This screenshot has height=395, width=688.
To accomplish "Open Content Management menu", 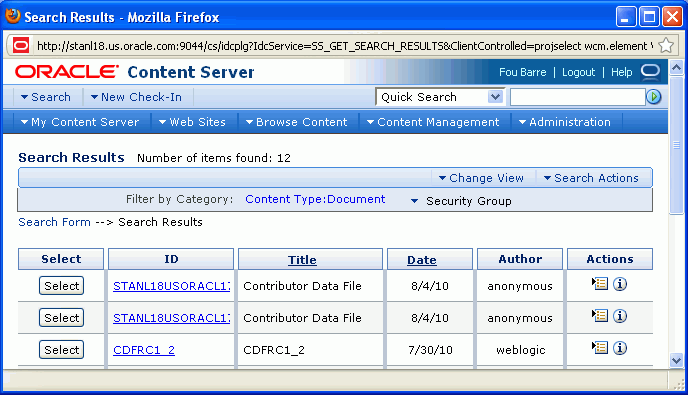I will coord(433,122).
